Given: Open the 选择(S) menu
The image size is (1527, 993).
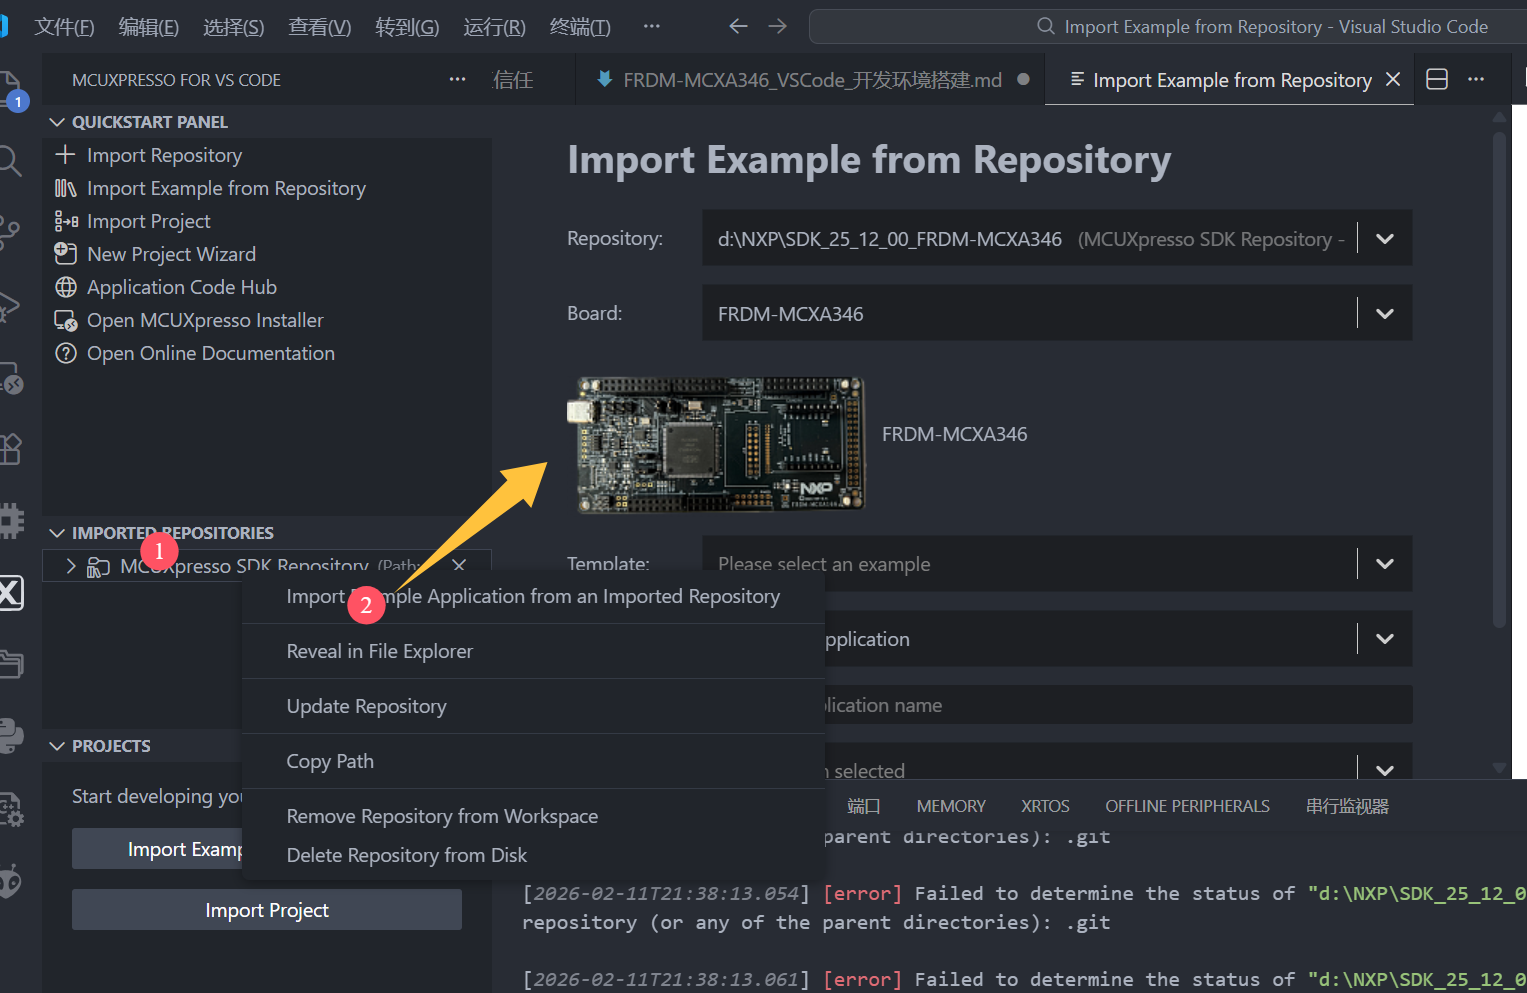Looking at the screenshot, I should (234, 27).
